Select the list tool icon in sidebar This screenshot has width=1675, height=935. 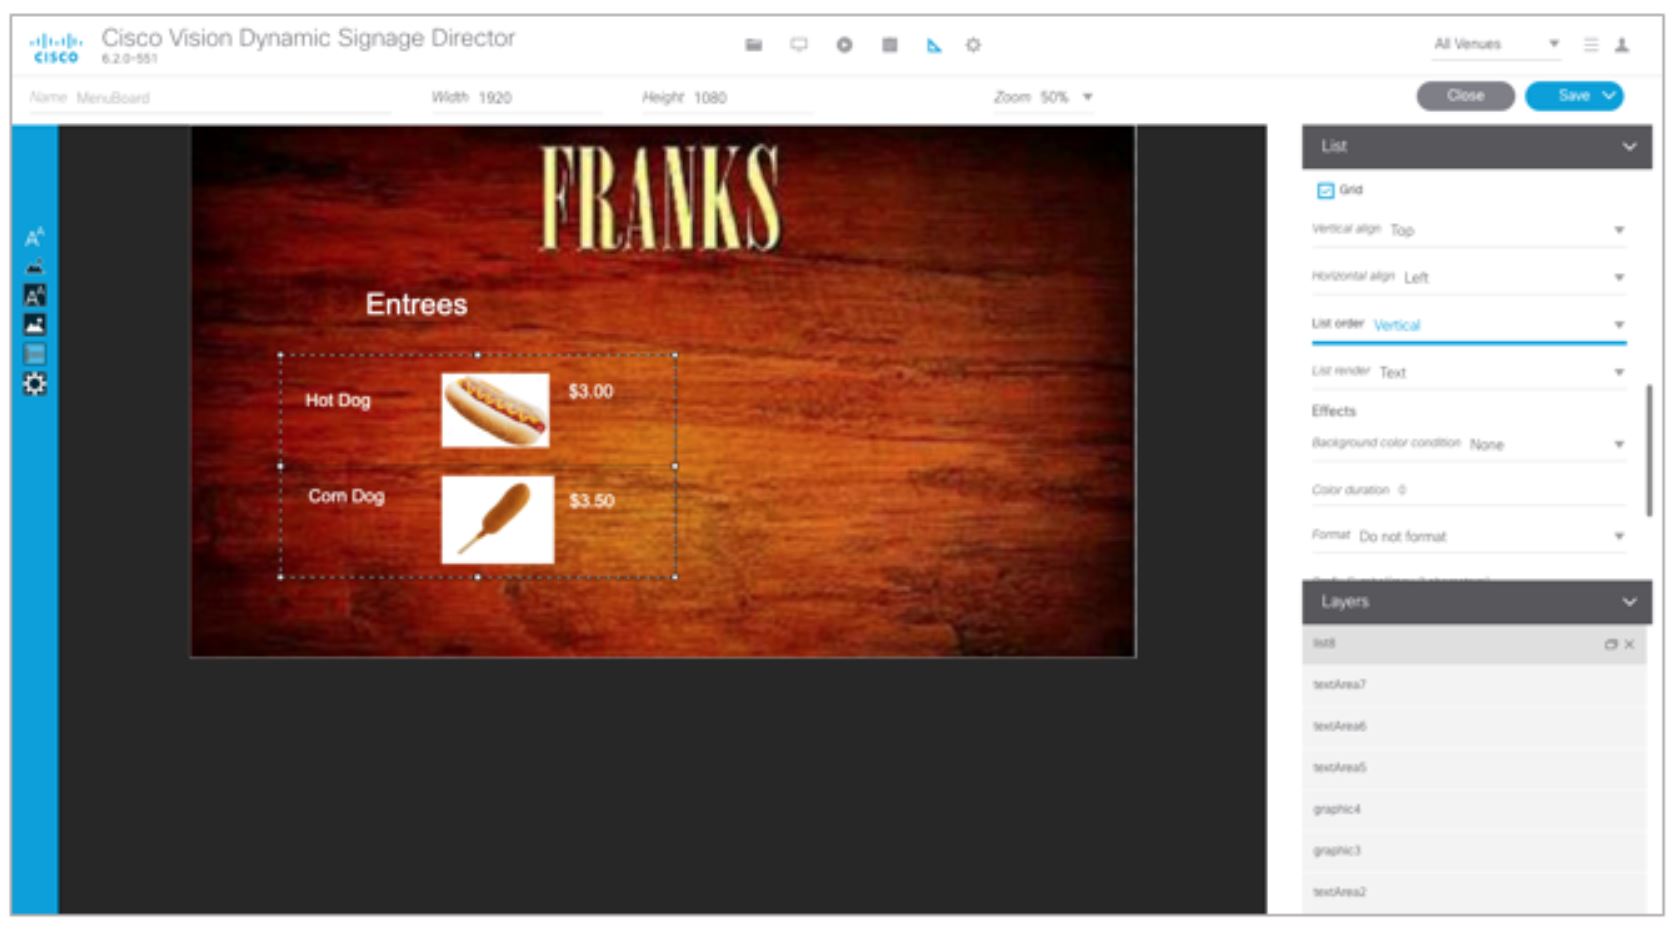[x=35, y=354]
